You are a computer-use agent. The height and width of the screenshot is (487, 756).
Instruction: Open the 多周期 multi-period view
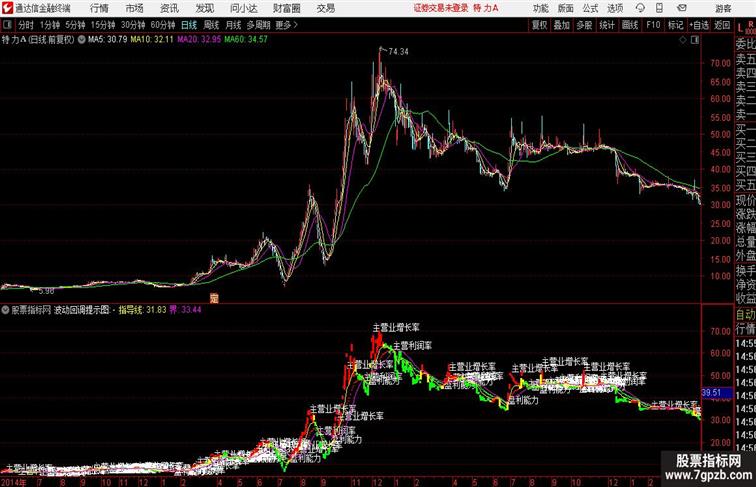[258, 25]
